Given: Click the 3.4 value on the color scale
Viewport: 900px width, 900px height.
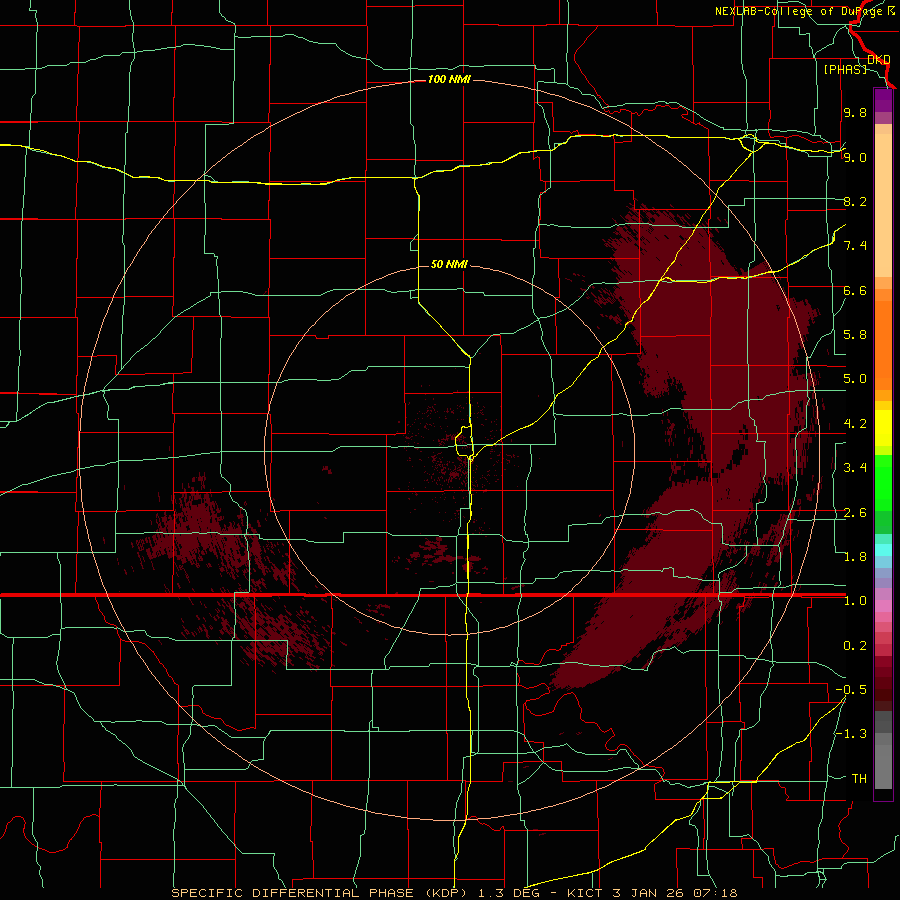Looking at the screenshot, I should 855,468.
